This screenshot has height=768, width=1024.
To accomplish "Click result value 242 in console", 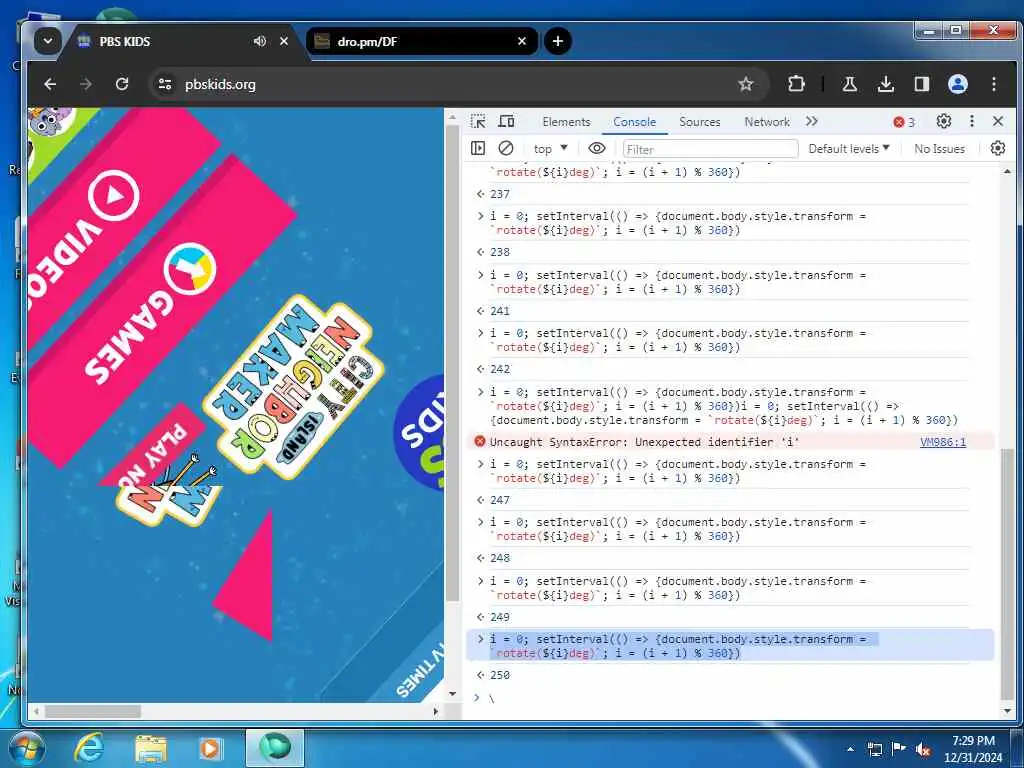I will (500, 369).
